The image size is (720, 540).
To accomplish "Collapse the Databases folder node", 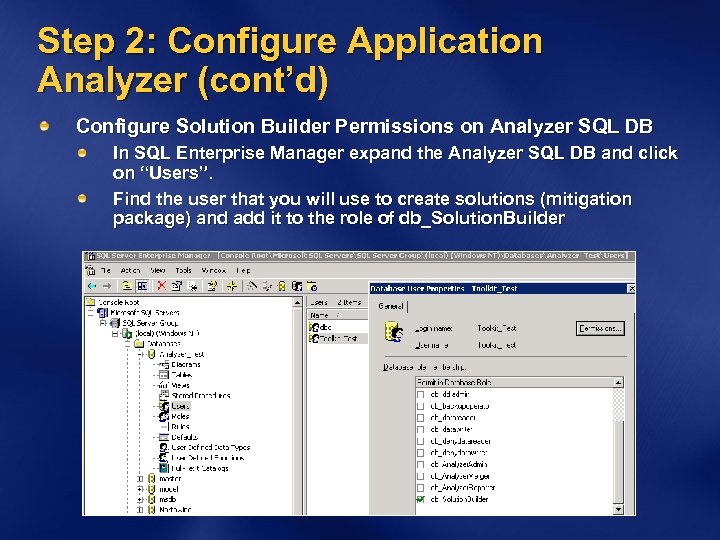I will (x=128, y=344).
